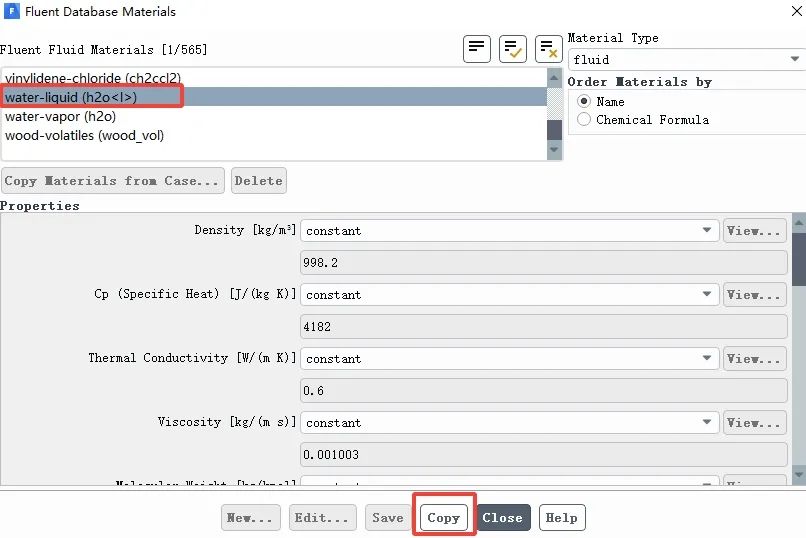Order materials by Chemical Formula
The width and height of the screenshot is (806, 538).
point(585,119)
